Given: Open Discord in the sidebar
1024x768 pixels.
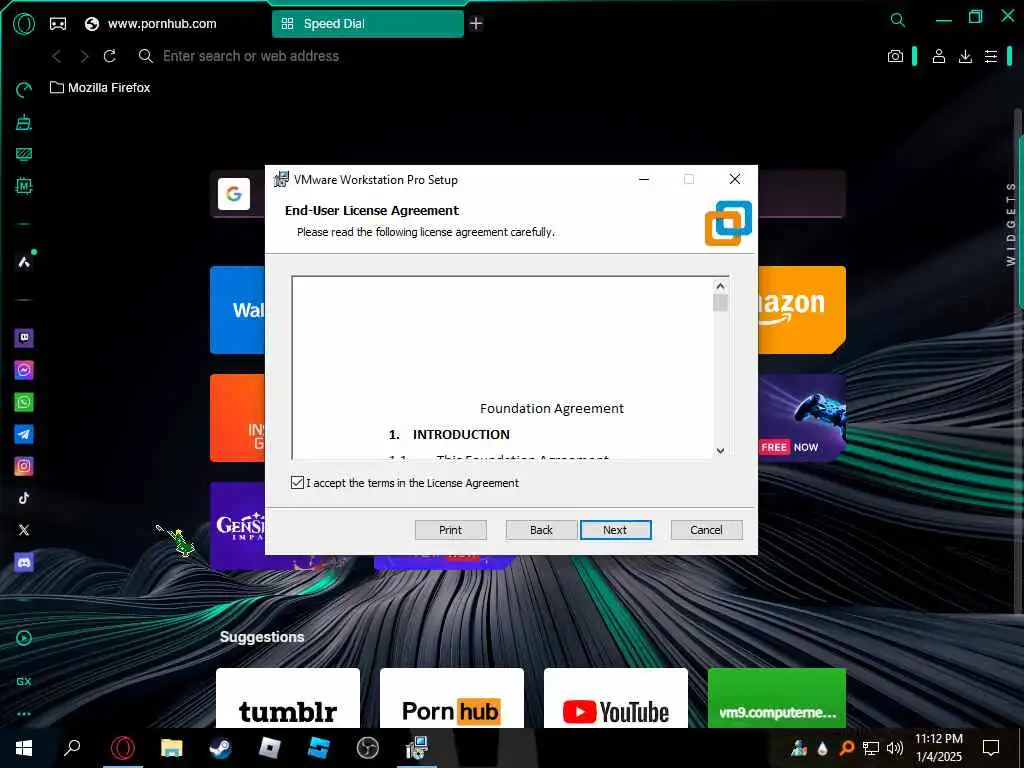Looking at the screenshot, I should 24,562.
